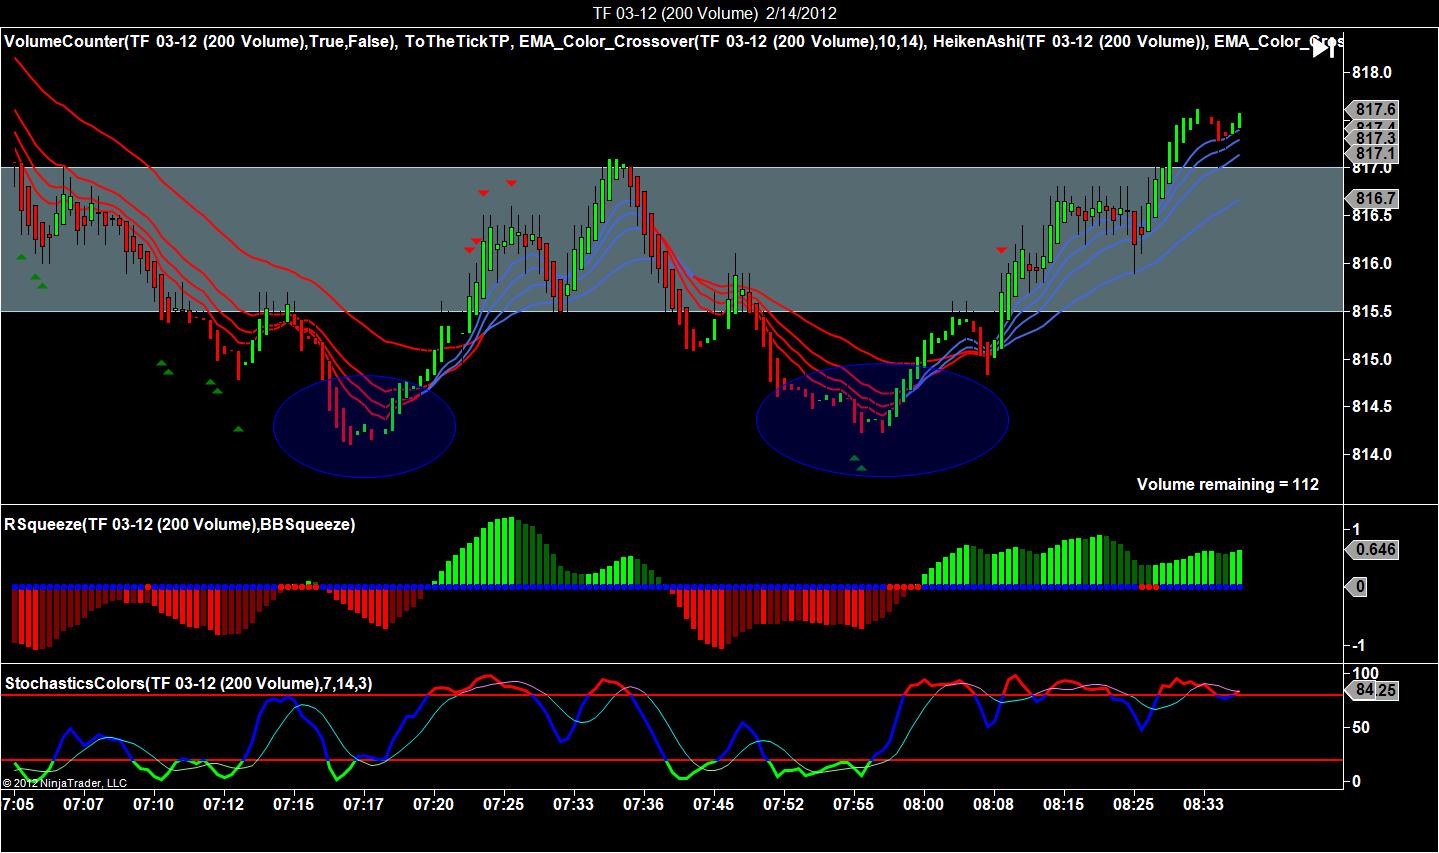This screenshot has height=853, width=1439.
Task: Click the 816.7 price marker on axis
Action: click(1373, 199)
